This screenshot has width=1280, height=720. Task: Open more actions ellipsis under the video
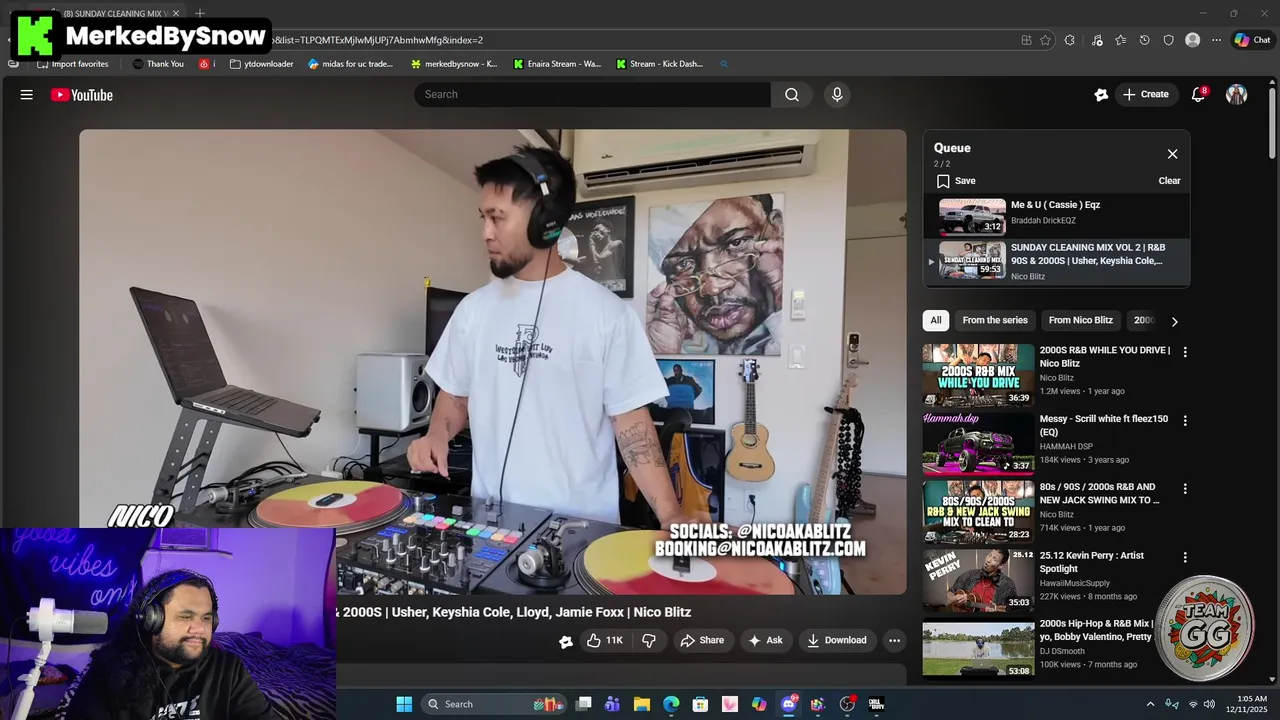[895, 640]
